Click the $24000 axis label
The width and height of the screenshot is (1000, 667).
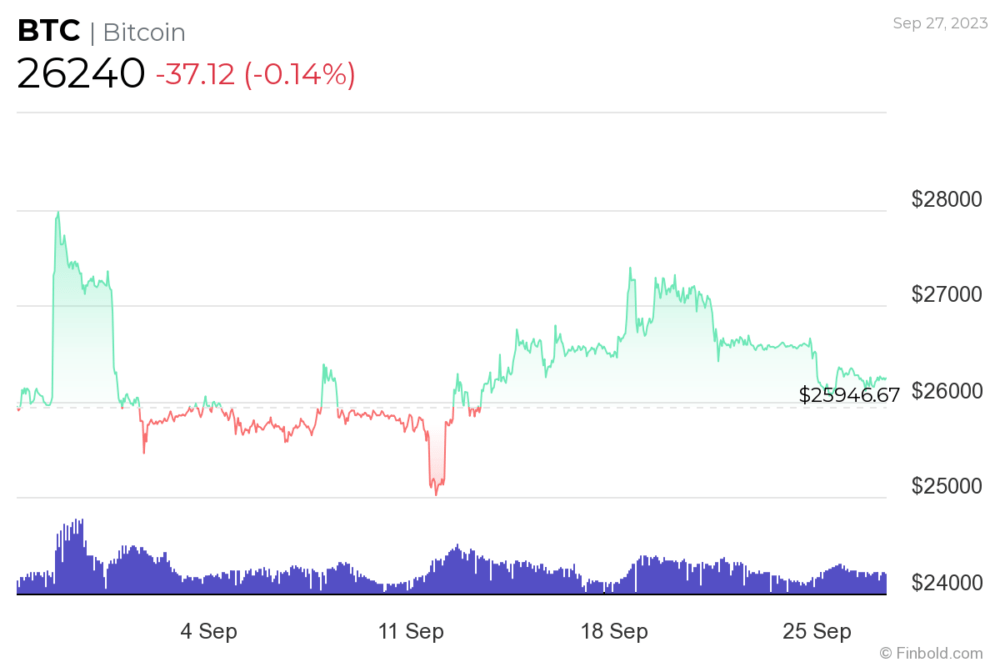[946, 582]
